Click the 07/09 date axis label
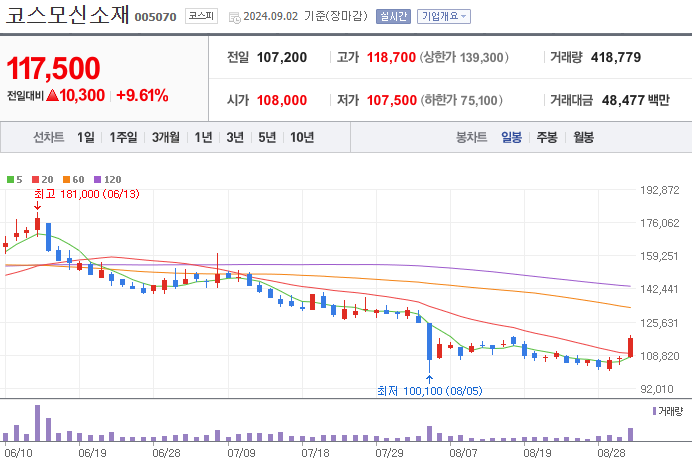Viewport: 692px width, 470px height. click(241, 453)
